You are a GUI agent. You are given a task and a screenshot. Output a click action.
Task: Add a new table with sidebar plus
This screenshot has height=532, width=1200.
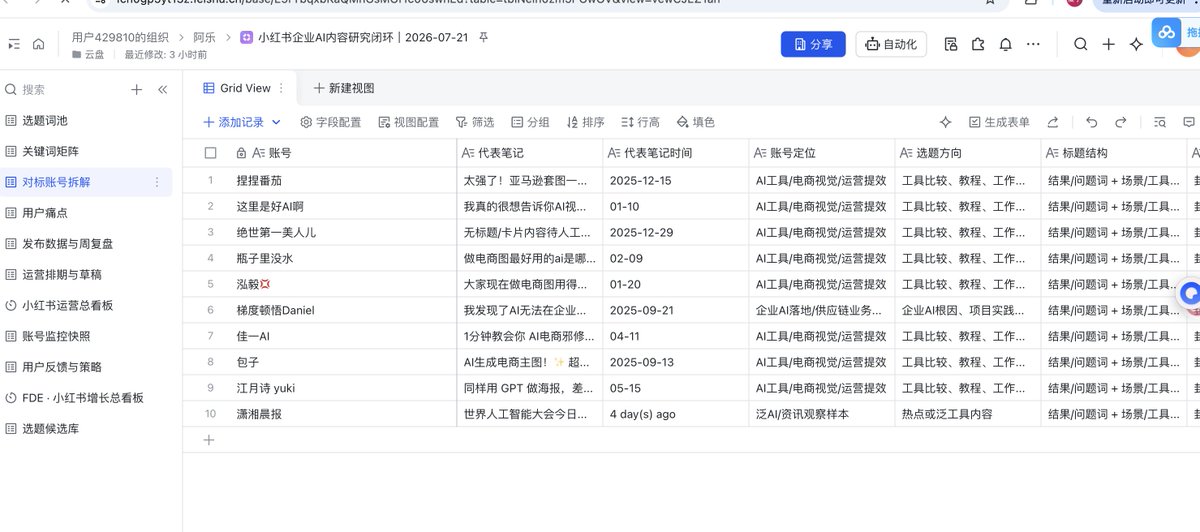pos(137,89)
